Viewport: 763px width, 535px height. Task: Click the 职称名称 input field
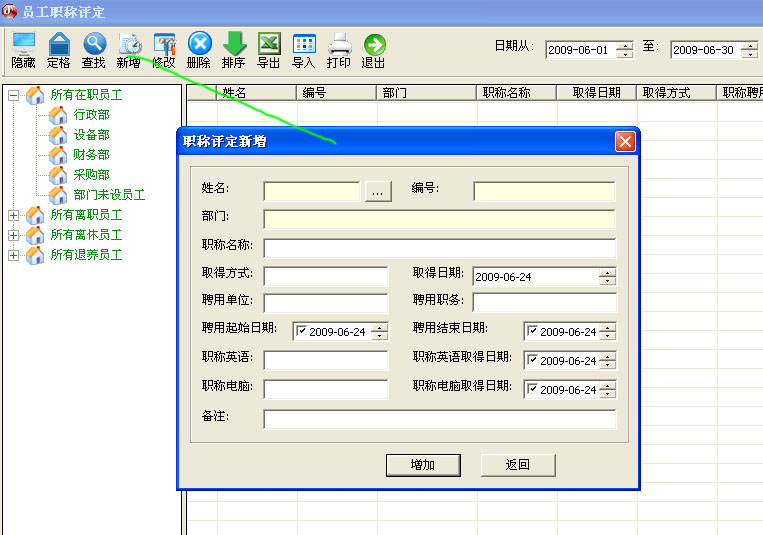439,248
